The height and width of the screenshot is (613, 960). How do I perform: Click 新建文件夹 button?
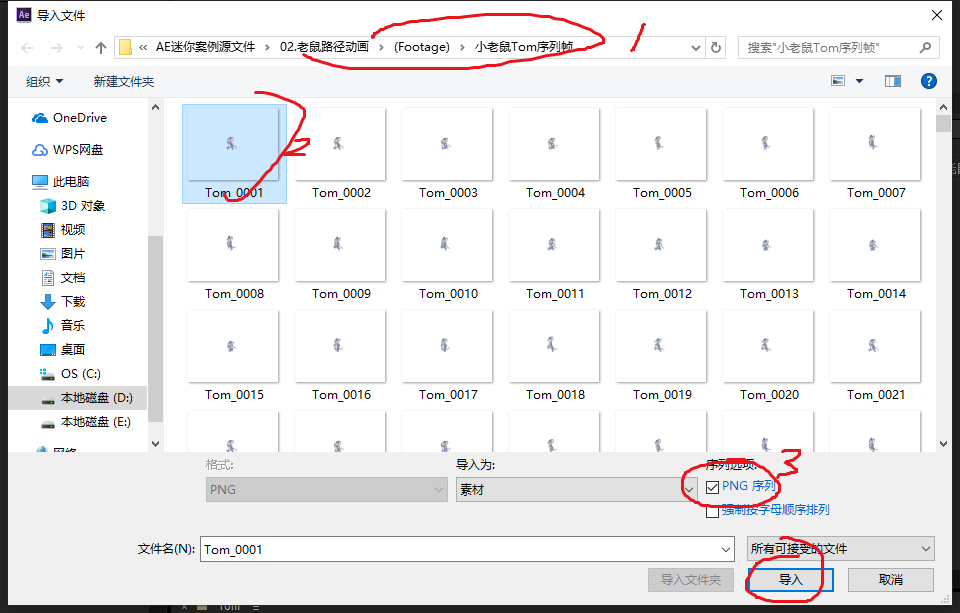124,81
